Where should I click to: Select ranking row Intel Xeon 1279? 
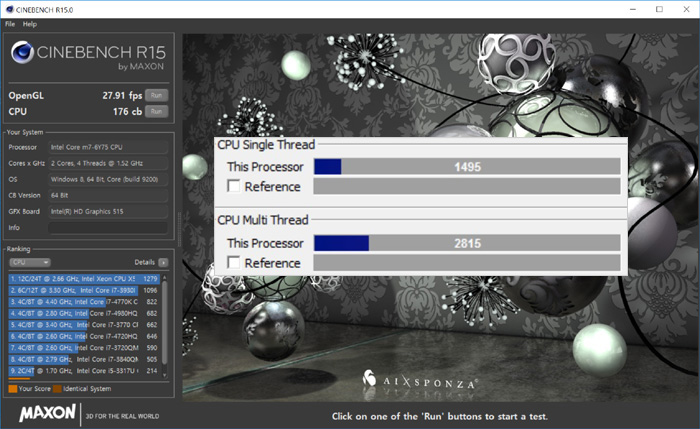[84, 279]
